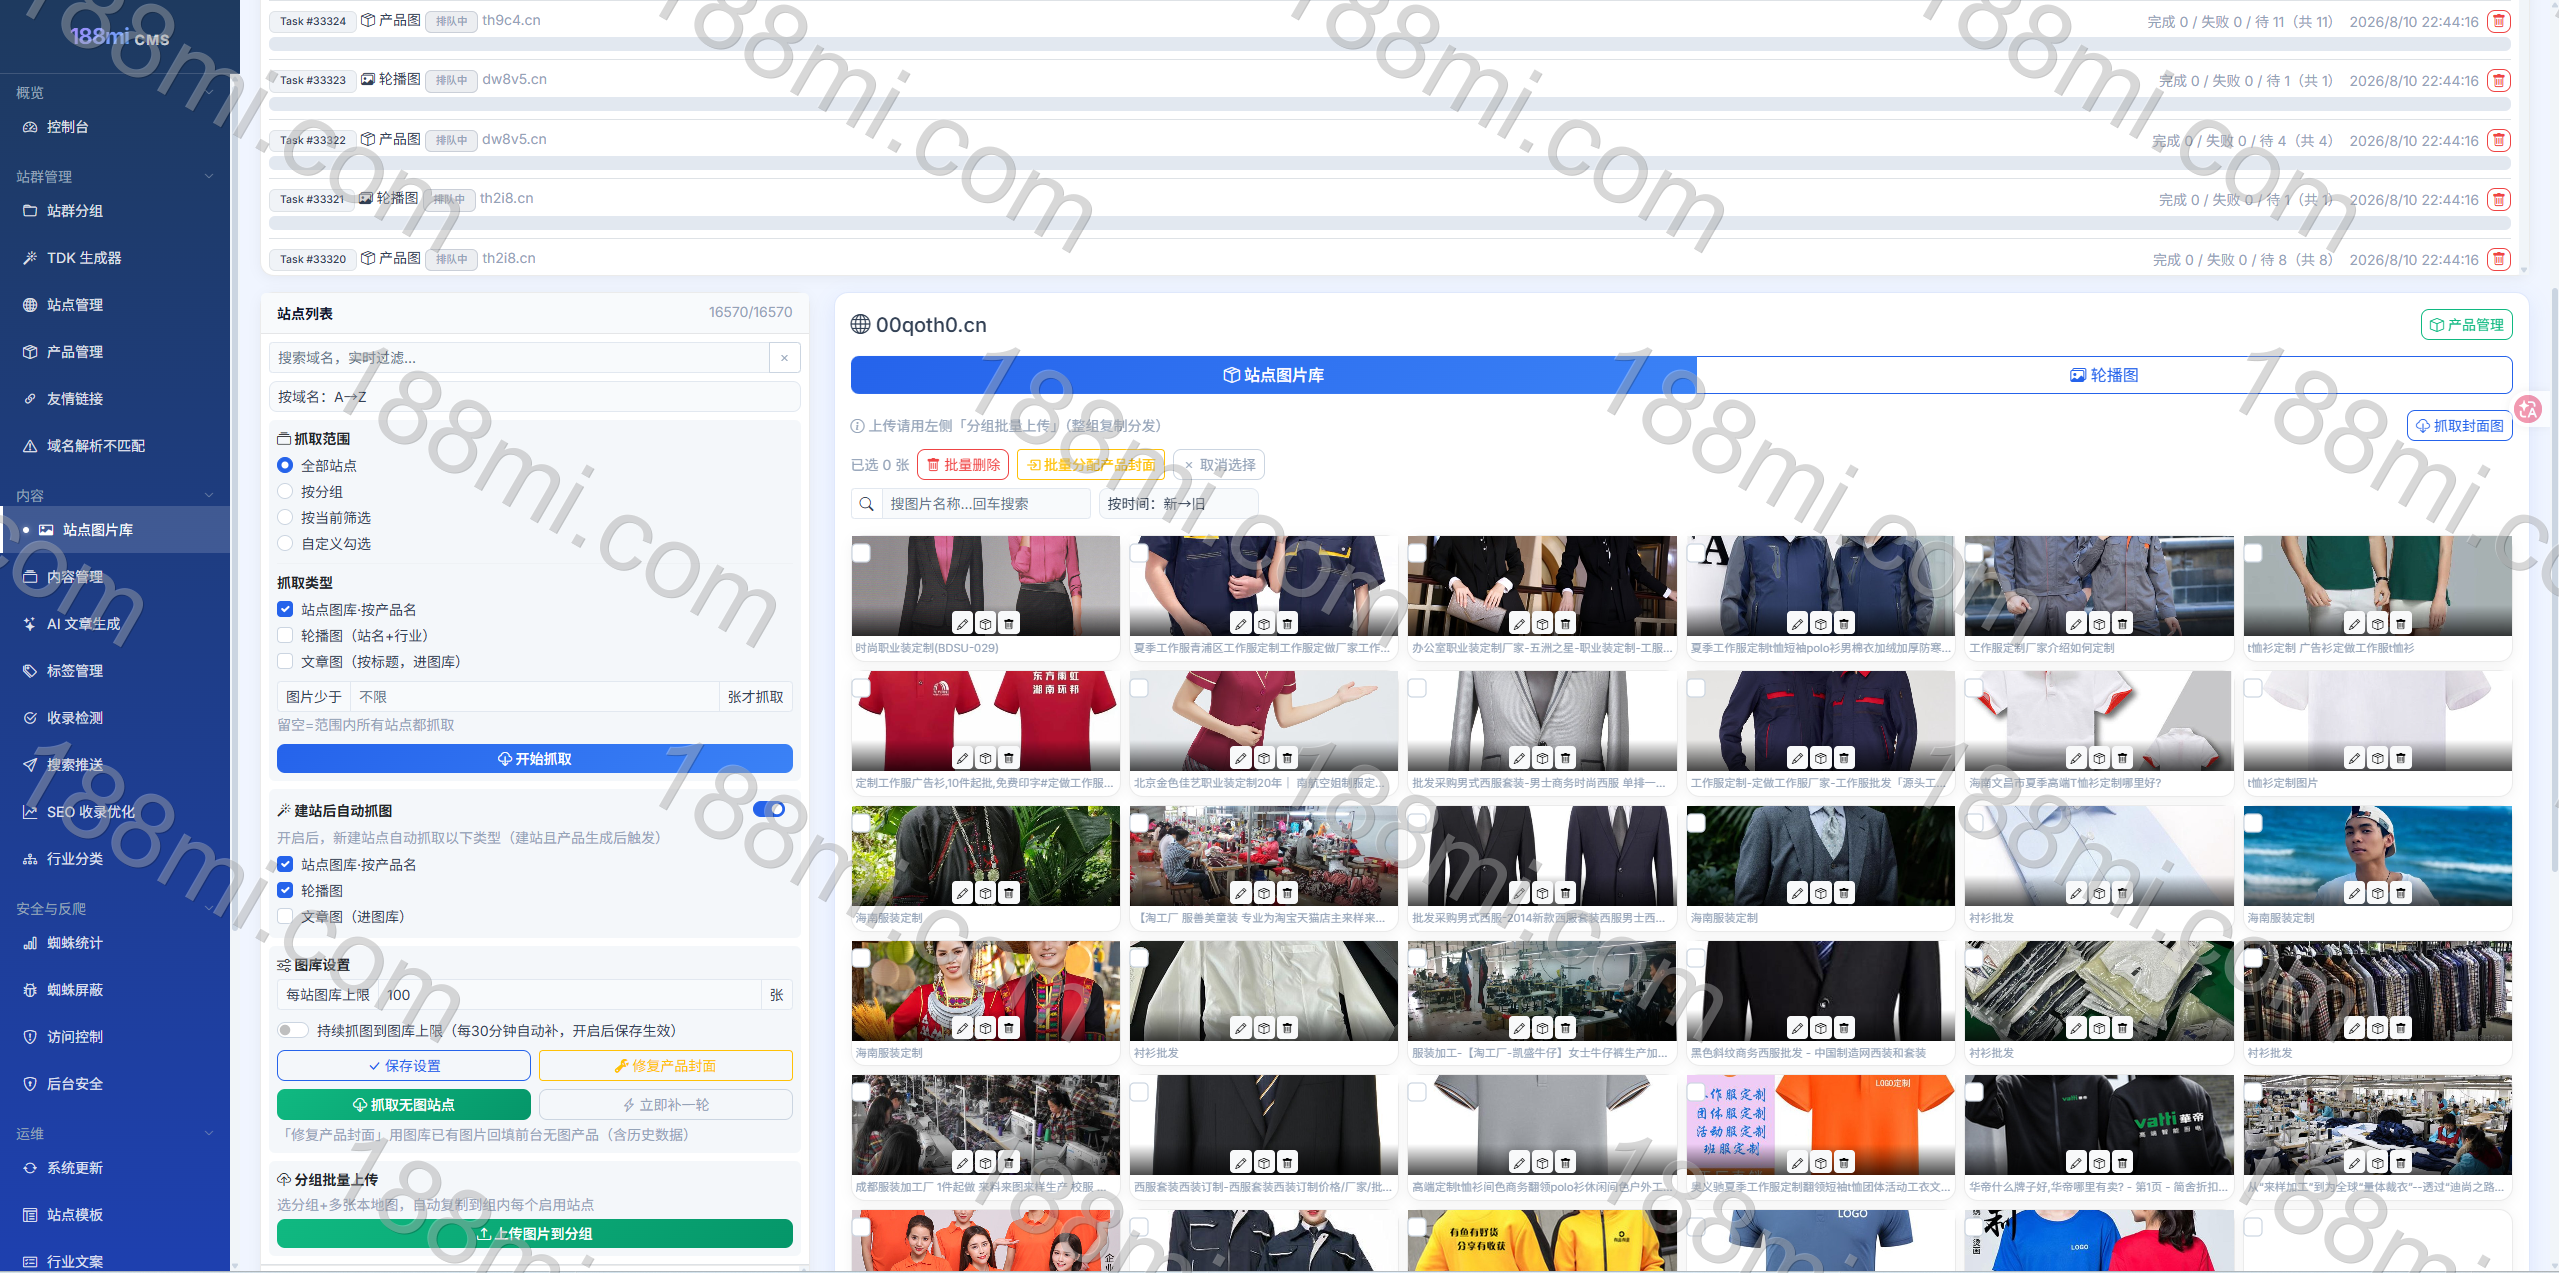Open the 海南服装定制 beach man thumbnail

tap(2377, 856)
